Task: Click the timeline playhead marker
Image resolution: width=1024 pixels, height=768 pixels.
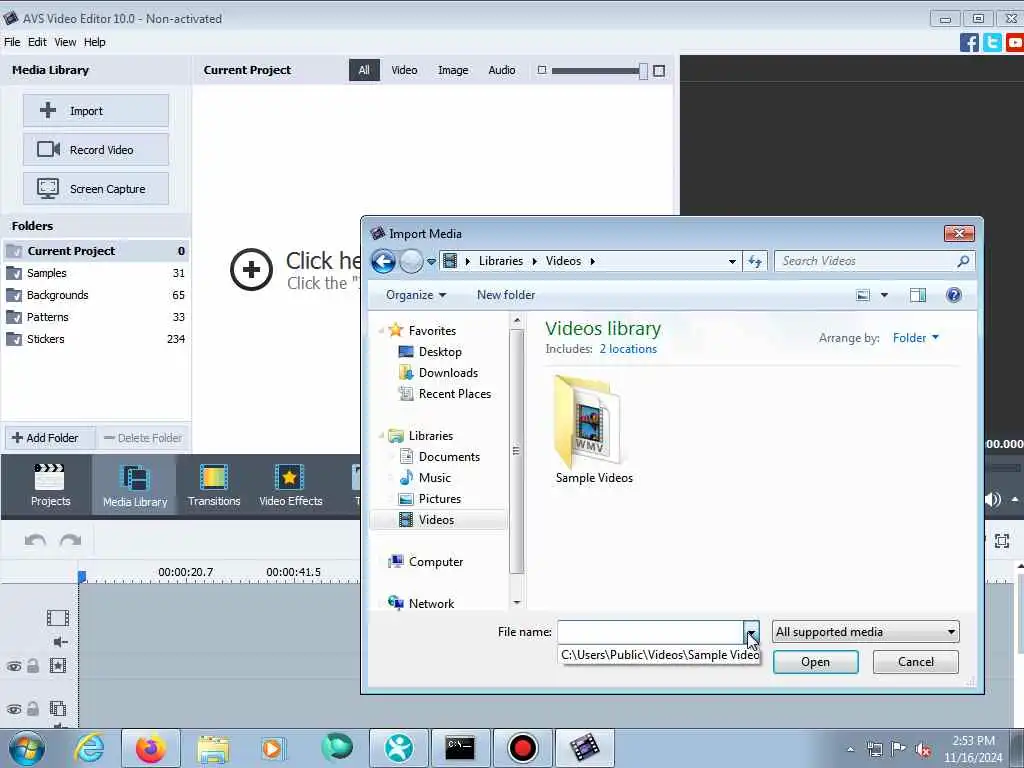Action: coord(82,576)
